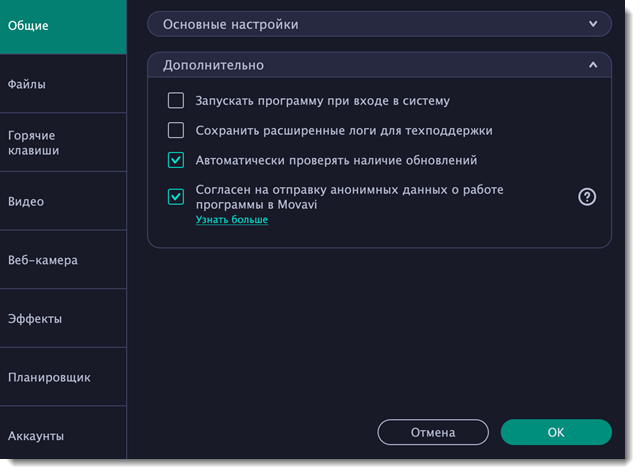Select the Видео settings tab

tap(63, 201)
